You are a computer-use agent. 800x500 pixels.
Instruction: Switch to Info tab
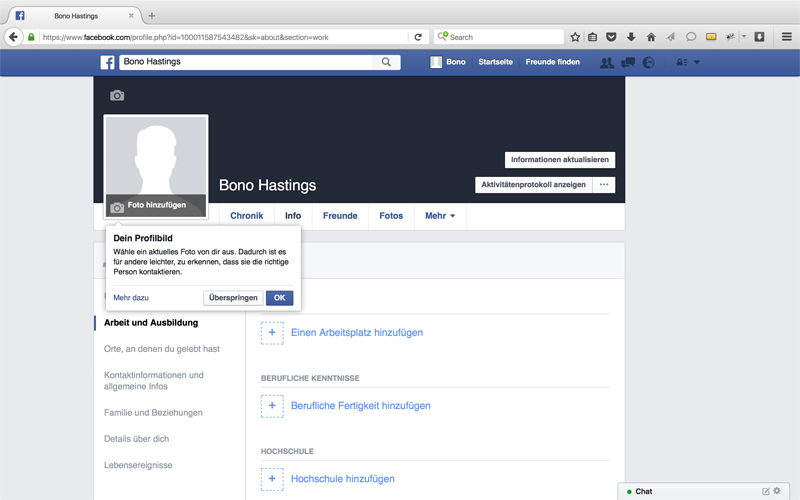coord(293,216)
